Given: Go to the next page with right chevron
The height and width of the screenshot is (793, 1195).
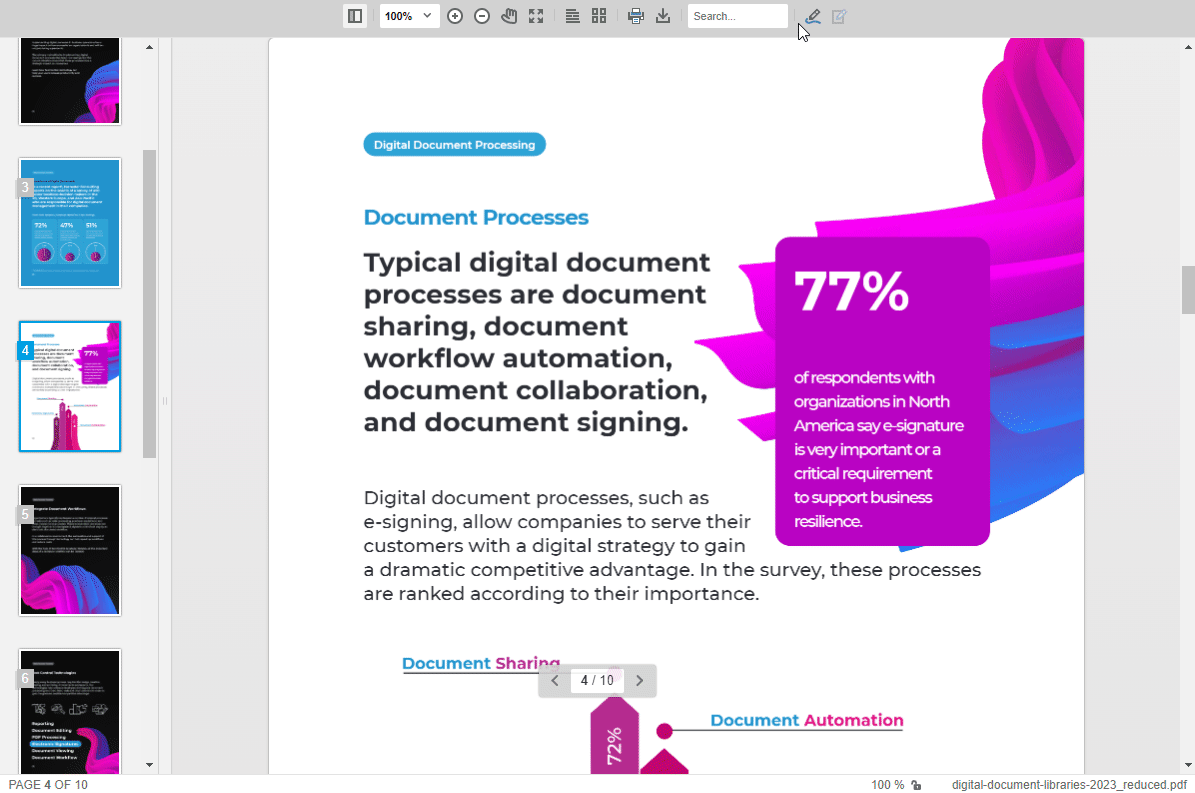Looking at the screenshot, I should [x=639, y=680].
